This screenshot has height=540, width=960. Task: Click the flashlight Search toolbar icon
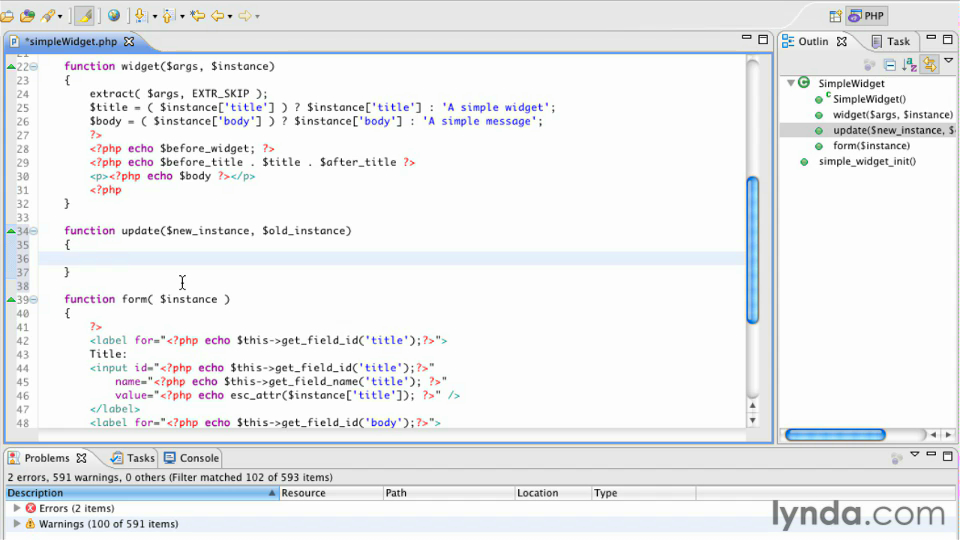tap(48, 16)
